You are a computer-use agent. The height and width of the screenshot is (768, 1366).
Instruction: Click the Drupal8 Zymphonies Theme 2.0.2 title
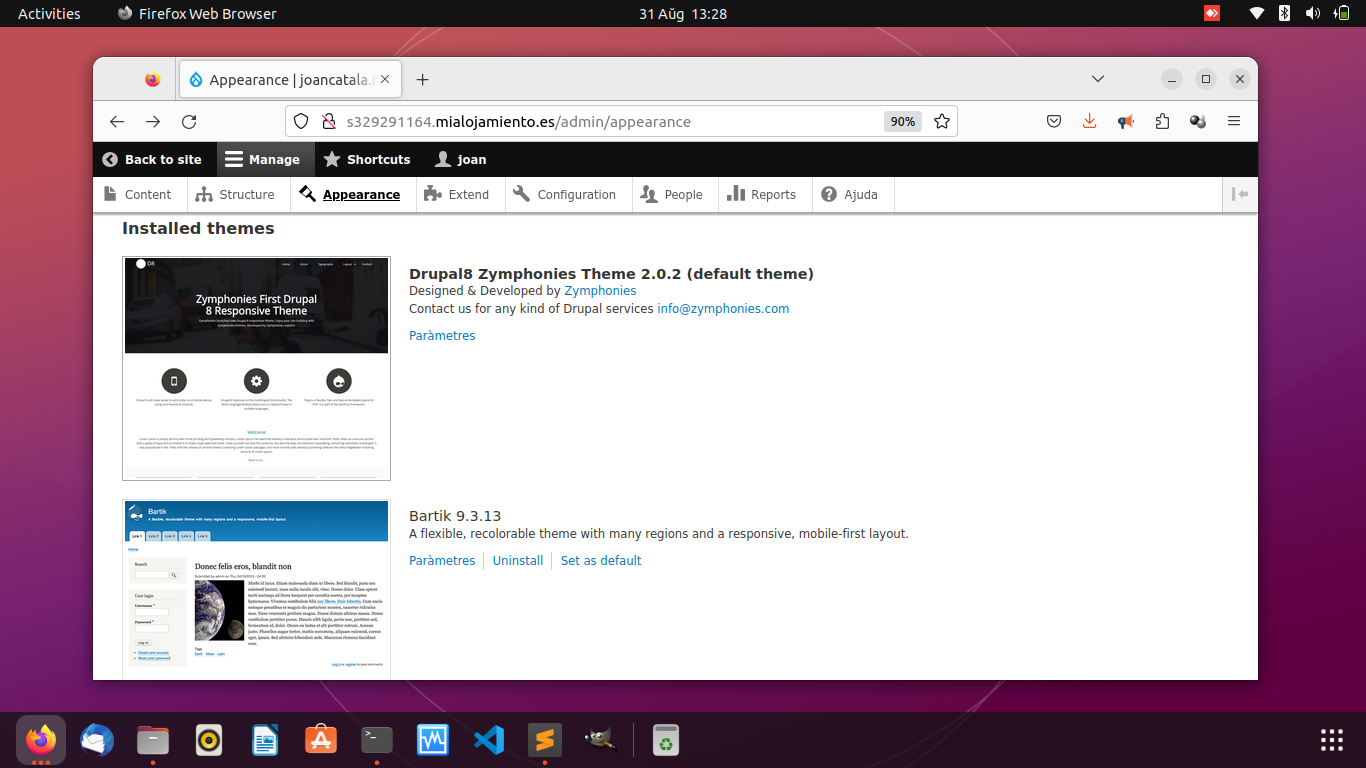click(x=611, y=274)
